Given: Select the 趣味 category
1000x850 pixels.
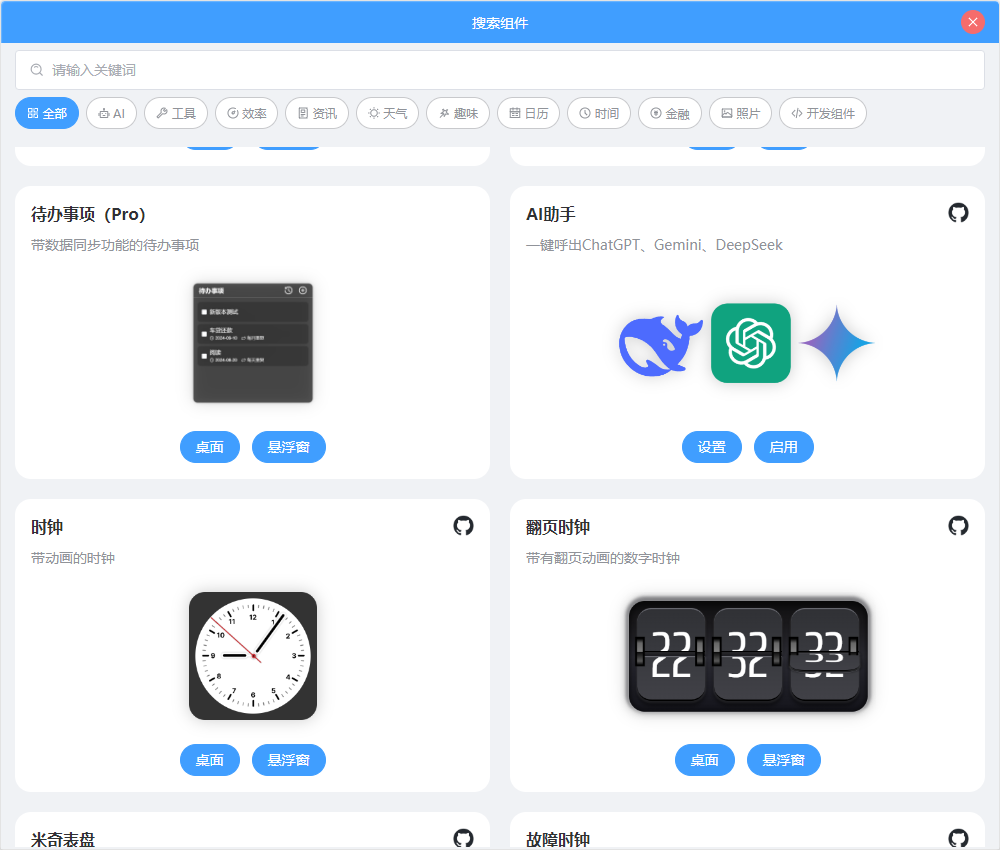Looking at the screenshot, I should [458, 114].
